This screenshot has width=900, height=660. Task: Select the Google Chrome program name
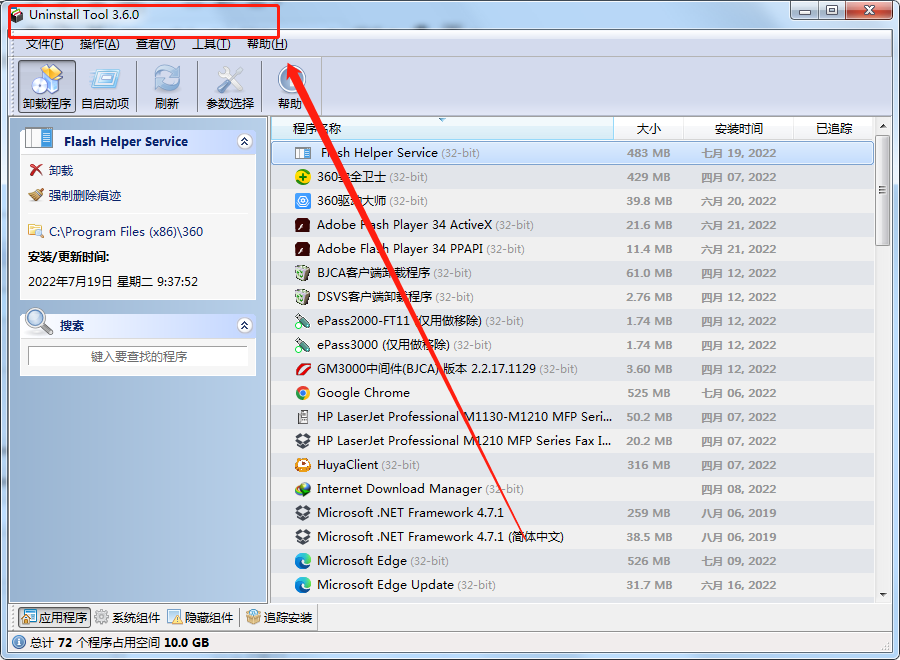coord(363,393)
